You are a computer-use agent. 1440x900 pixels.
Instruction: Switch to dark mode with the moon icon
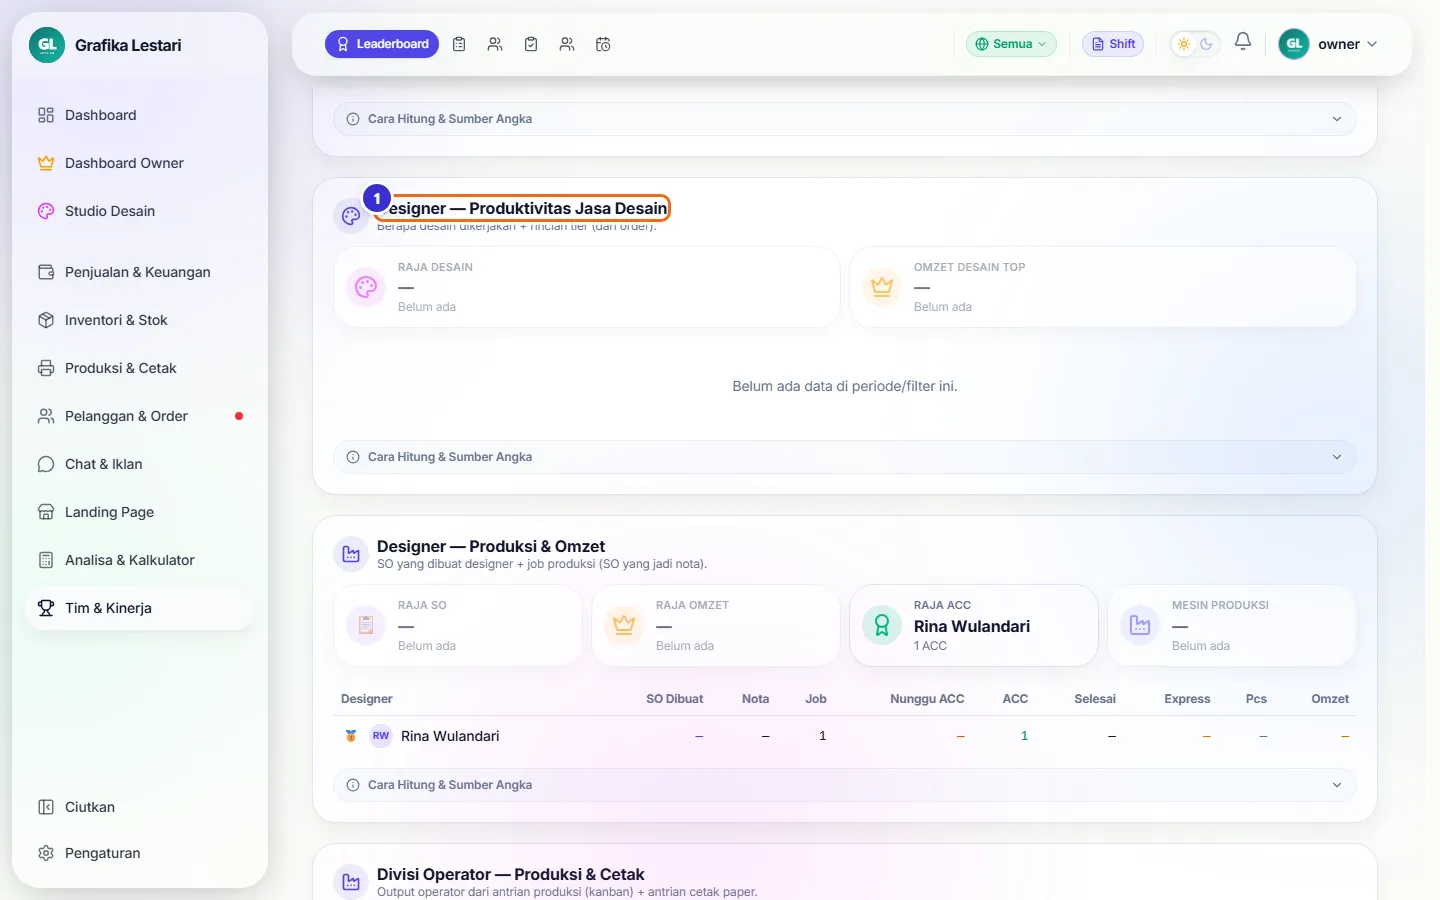[1206, 44]
